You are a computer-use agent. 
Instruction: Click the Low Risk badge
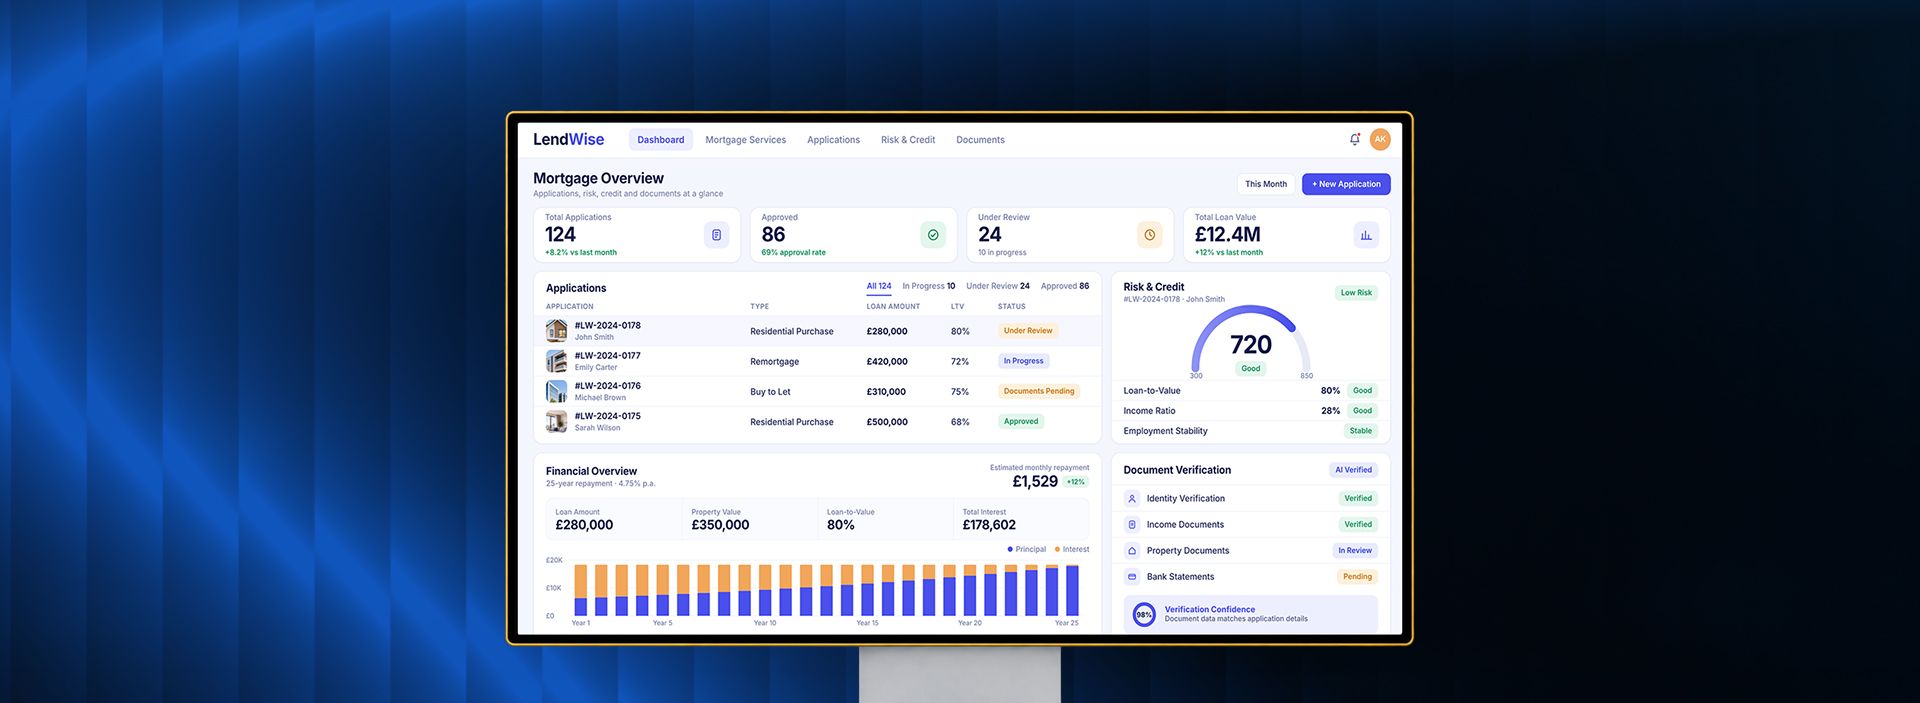coord(1356,293)
